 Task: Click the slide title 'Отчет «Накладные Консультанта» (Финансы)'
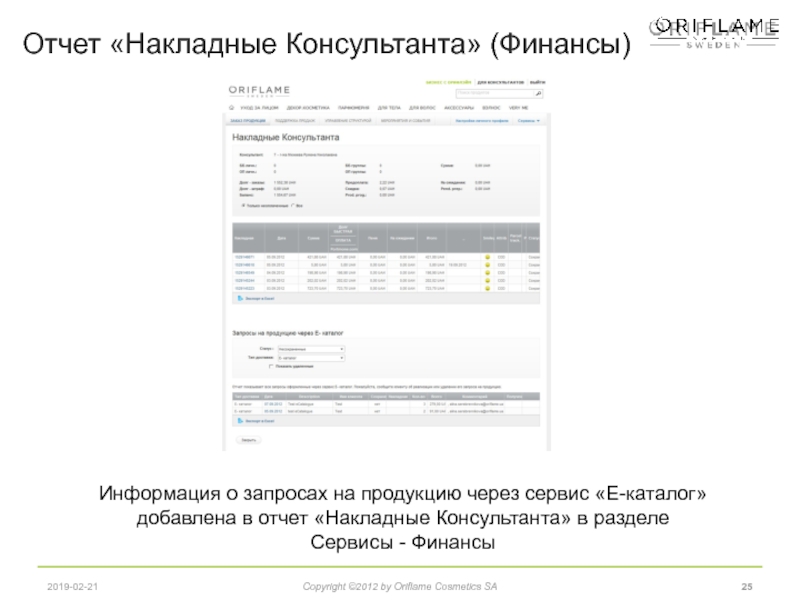coord(327,43)
